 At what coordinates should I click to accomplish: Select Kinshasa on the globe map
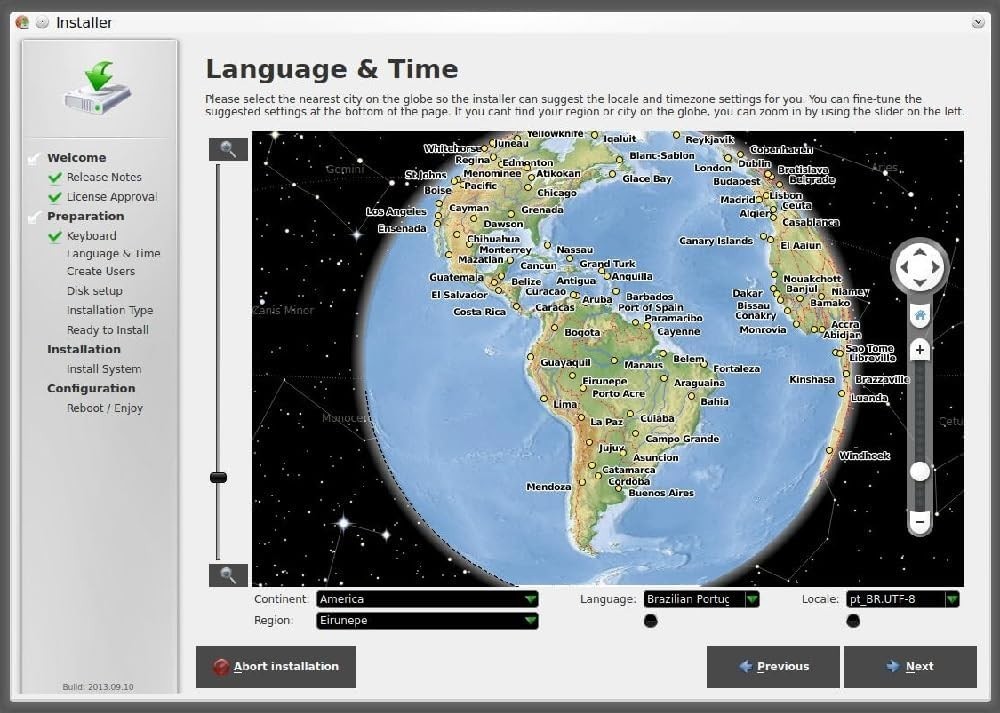tap(812, 379)
